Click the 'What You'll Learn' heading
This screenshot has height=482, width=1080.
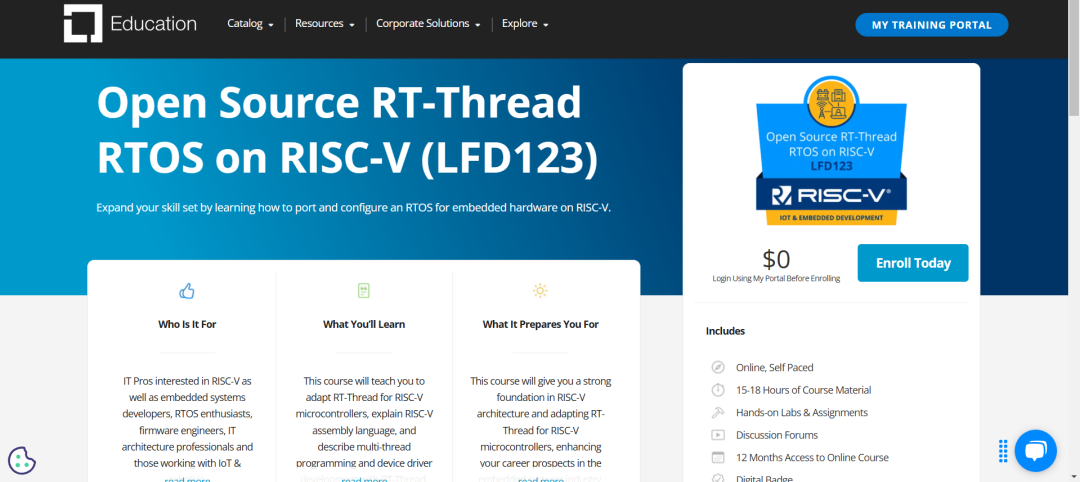tap(364, 324)
